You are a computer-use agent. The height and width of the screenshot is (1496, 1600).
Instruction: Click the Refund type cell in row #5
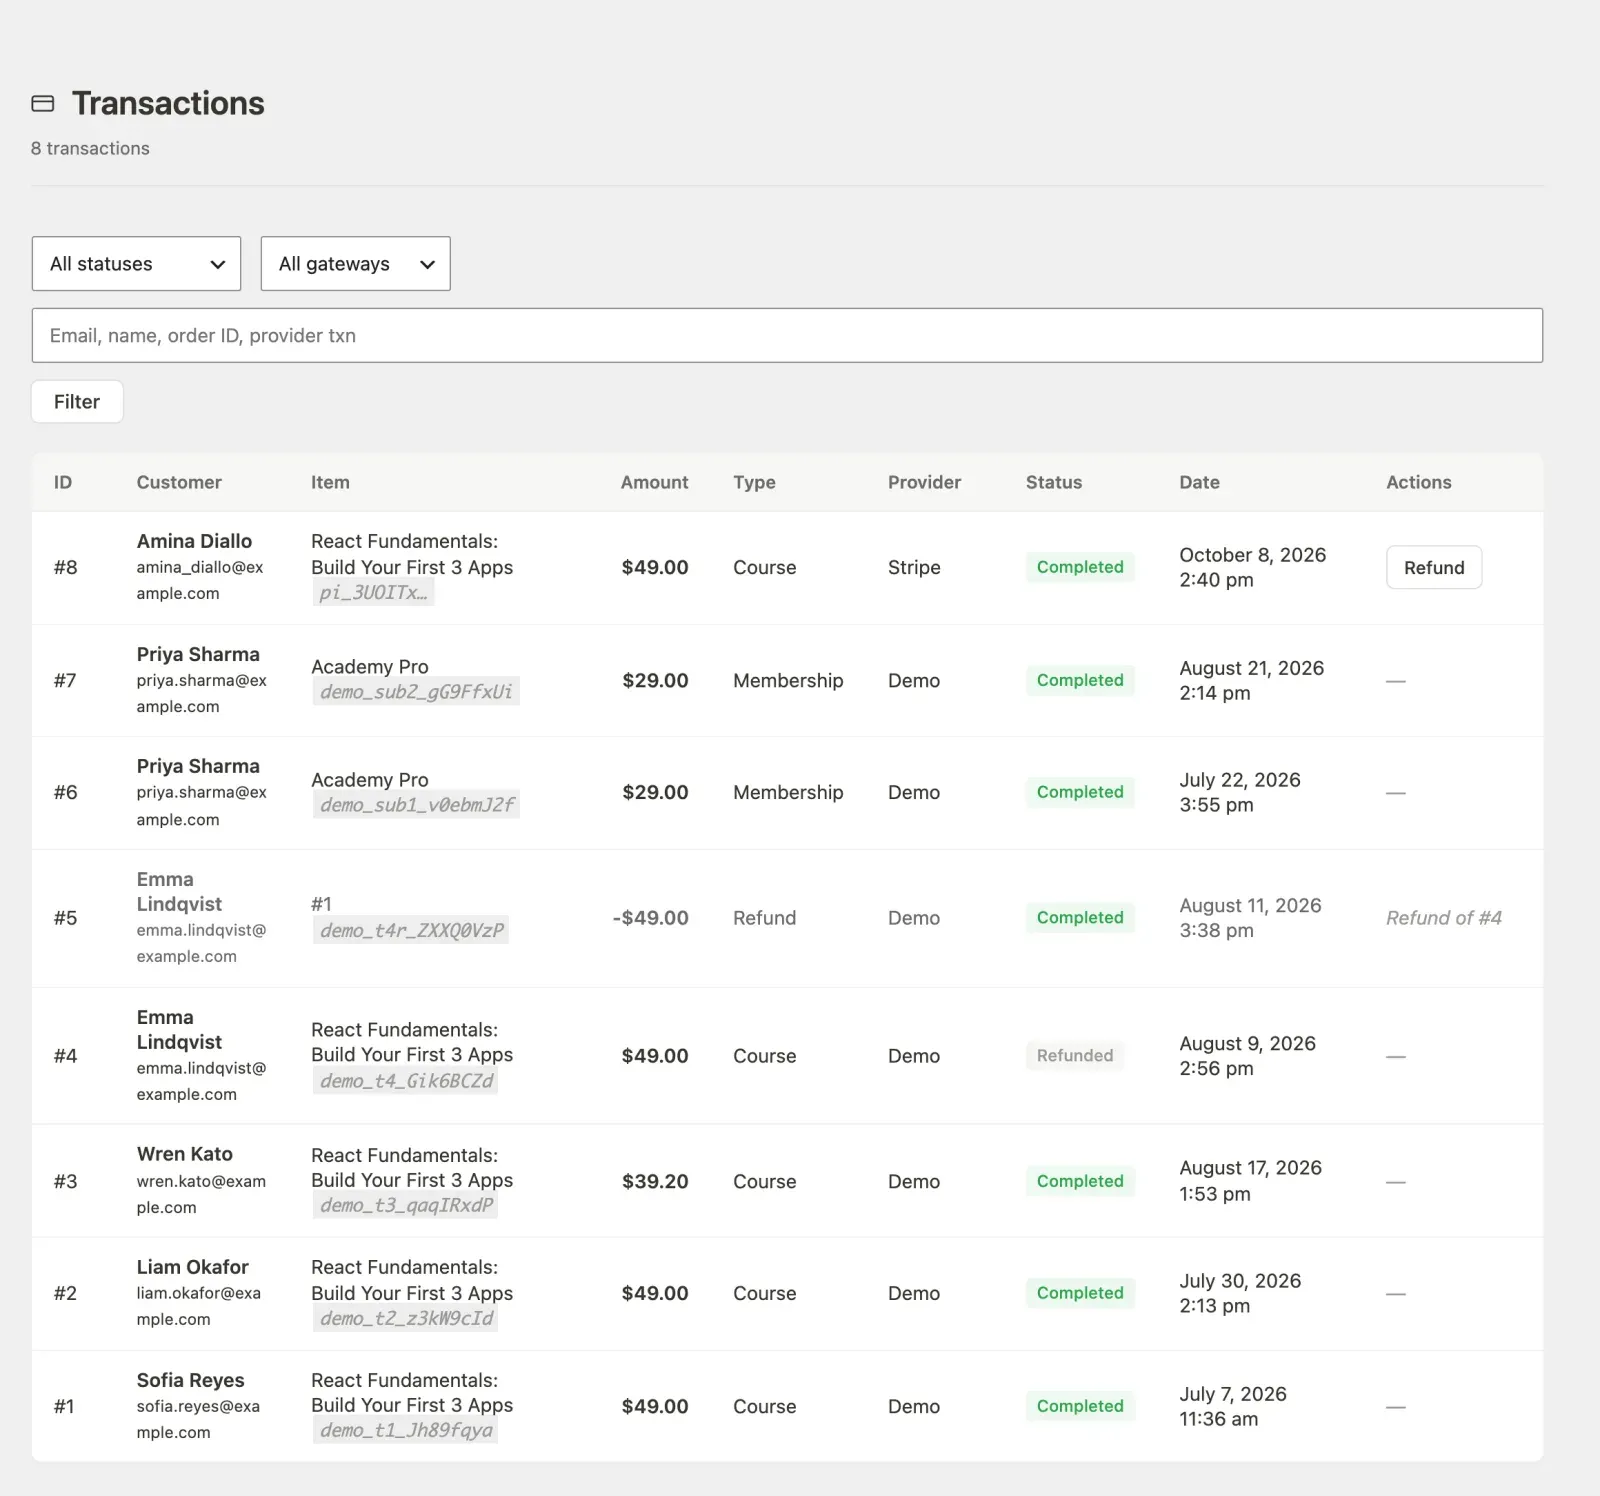[x=764, y=918]
